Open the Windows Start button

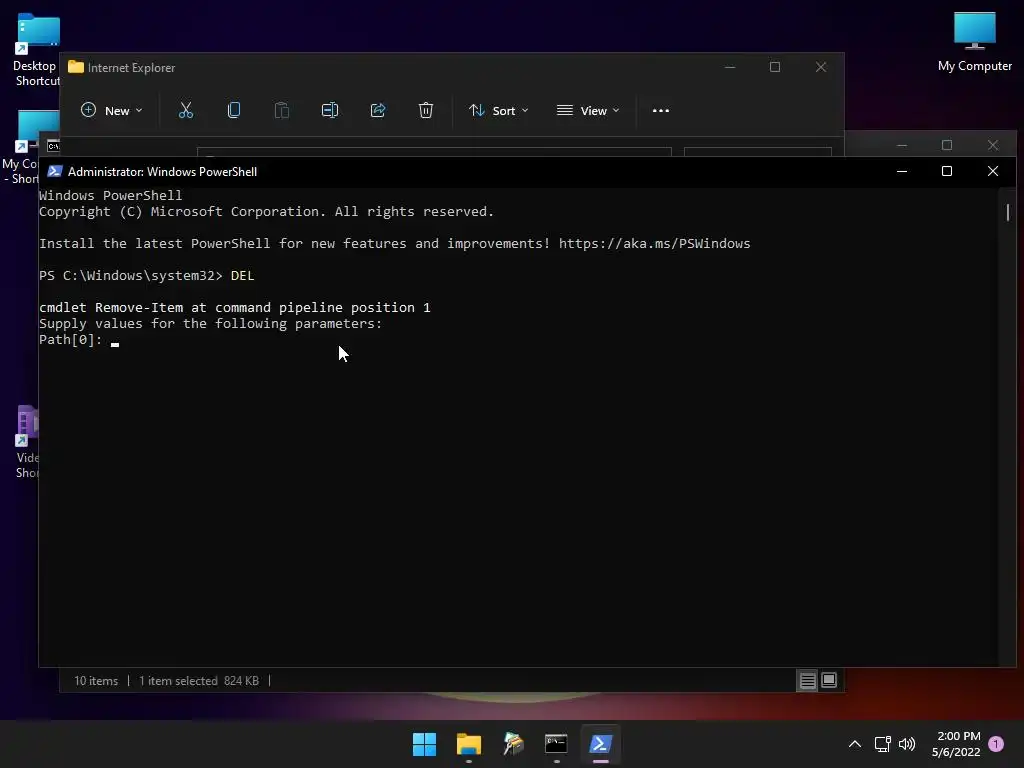click(424, 744)
